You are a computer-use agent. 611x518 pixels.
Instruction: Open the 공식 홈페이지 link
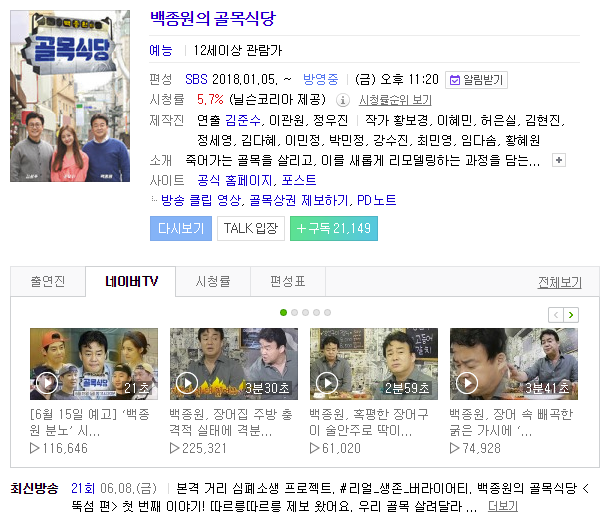coord(235,180)
